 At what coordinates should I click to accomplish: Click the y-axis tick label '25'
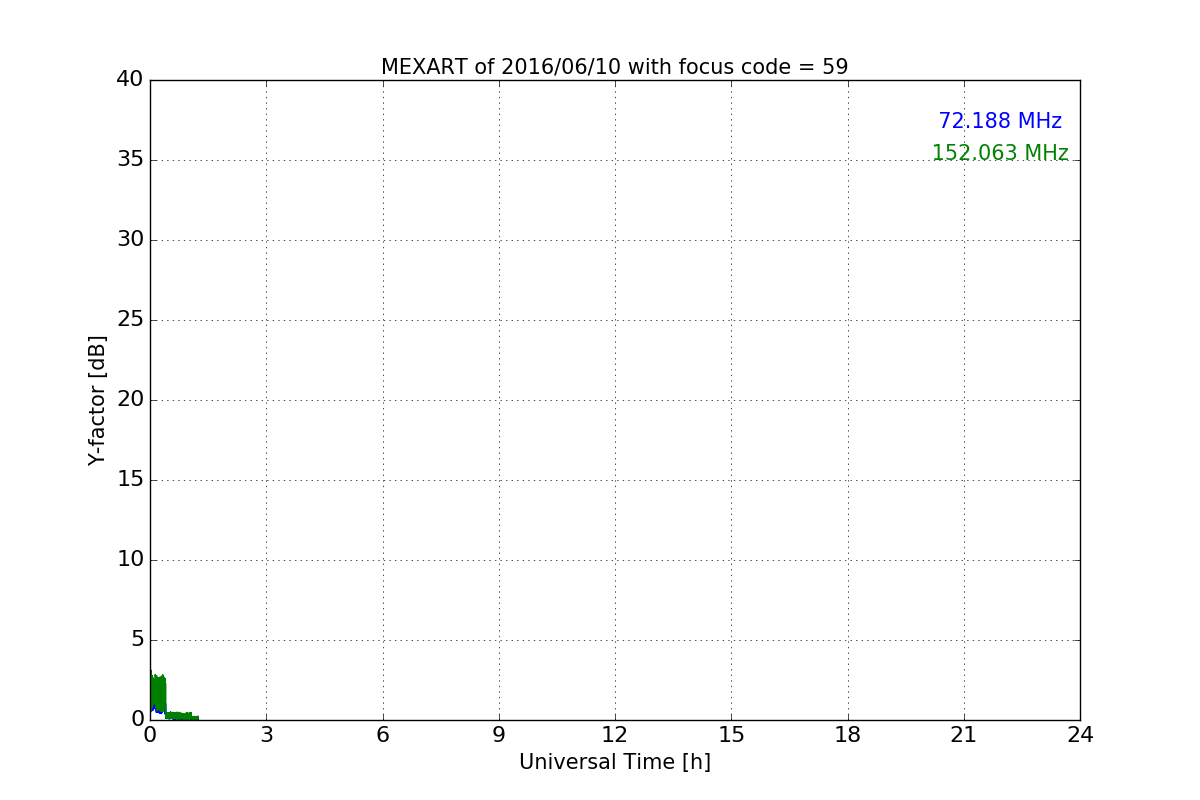[x=130, y=320]
